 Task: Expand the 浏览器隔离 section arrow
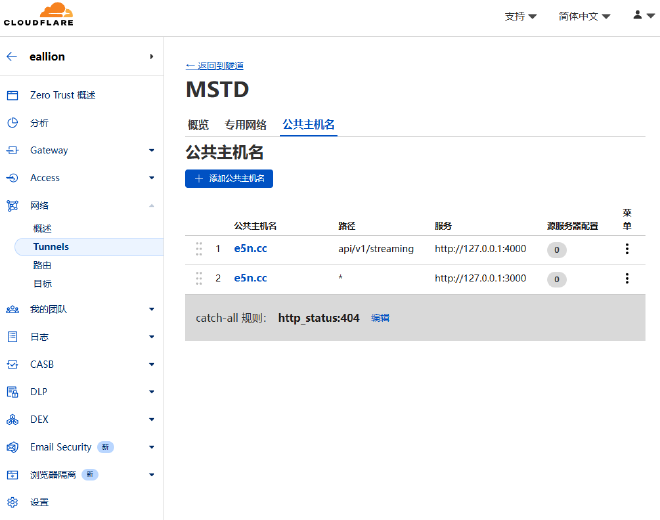[152, 475]
